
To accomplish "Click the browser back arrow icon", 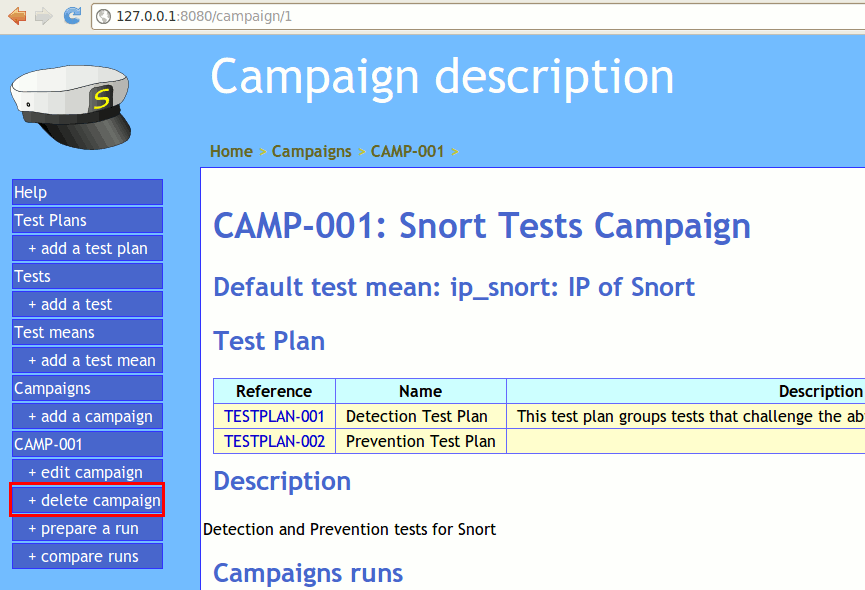I will pyautogui.click(x=17, y=16).
